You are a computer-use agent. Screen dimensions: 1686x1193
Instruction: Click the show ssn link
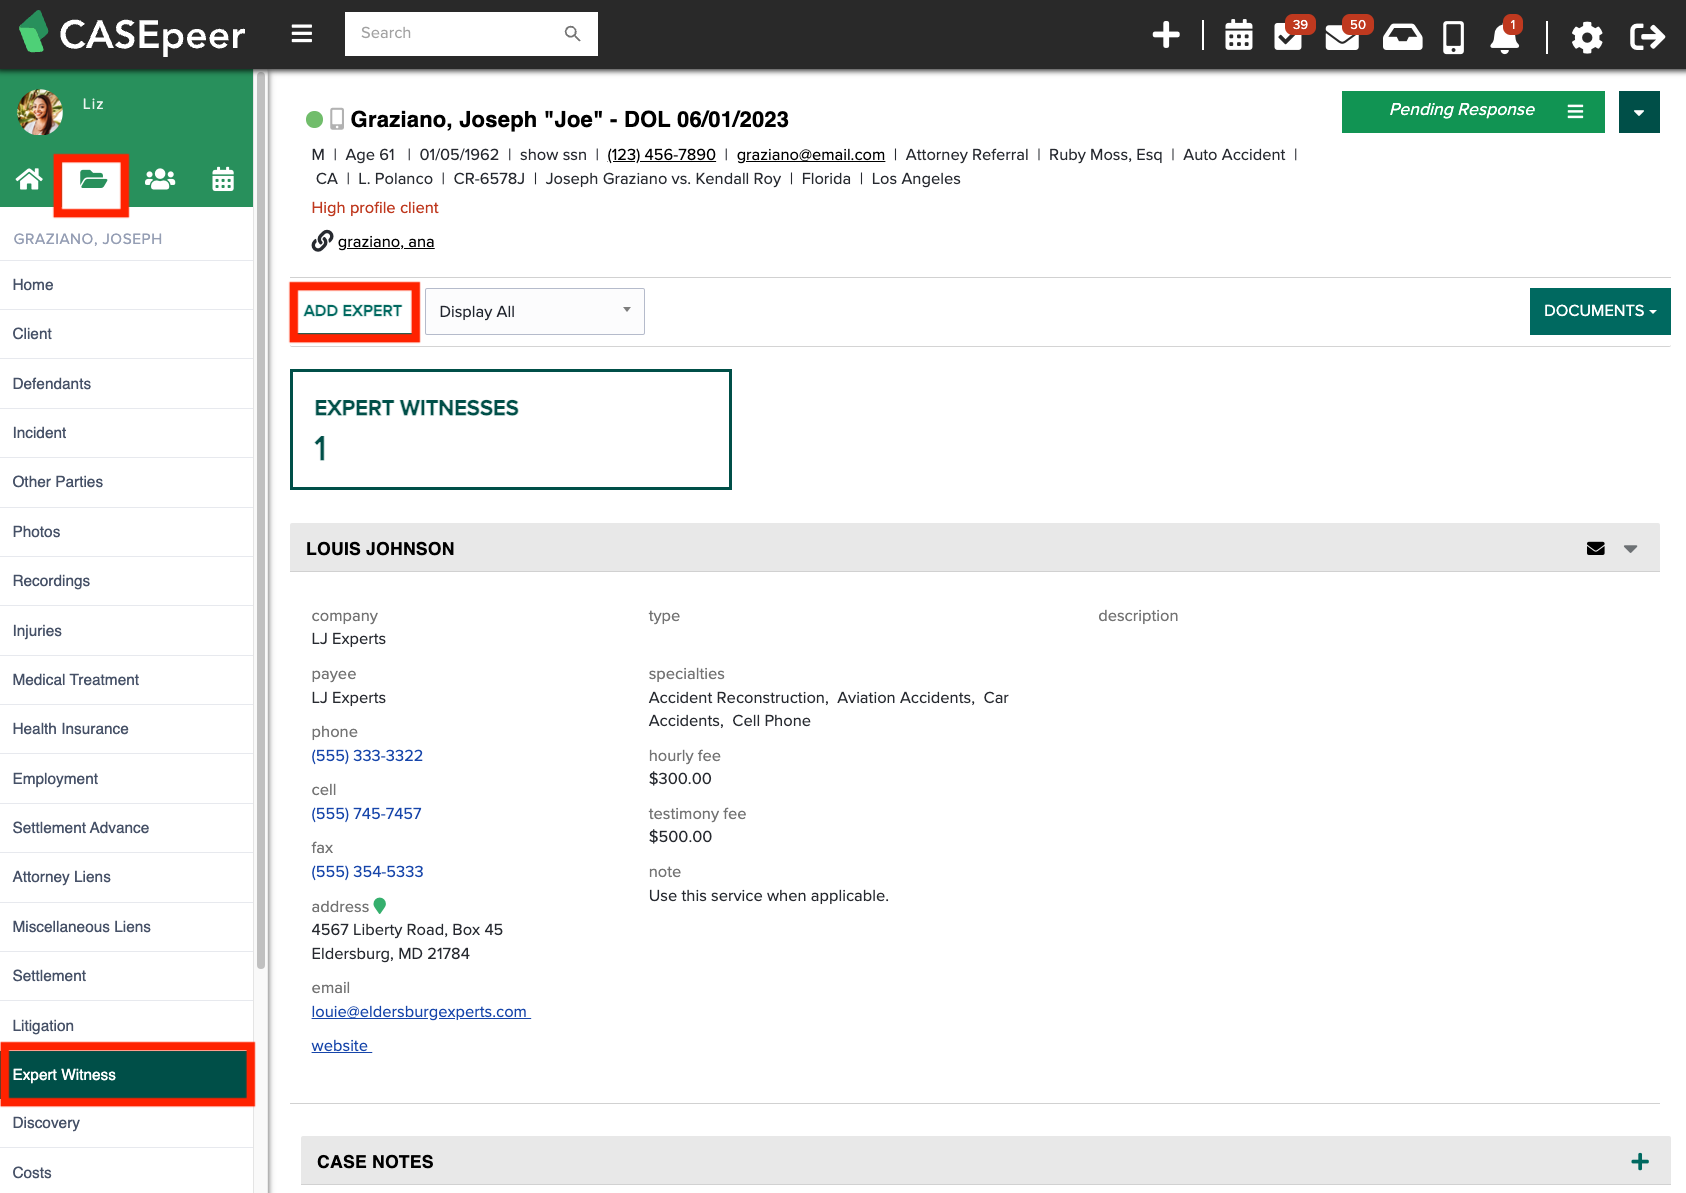click(x=553, y=155)
